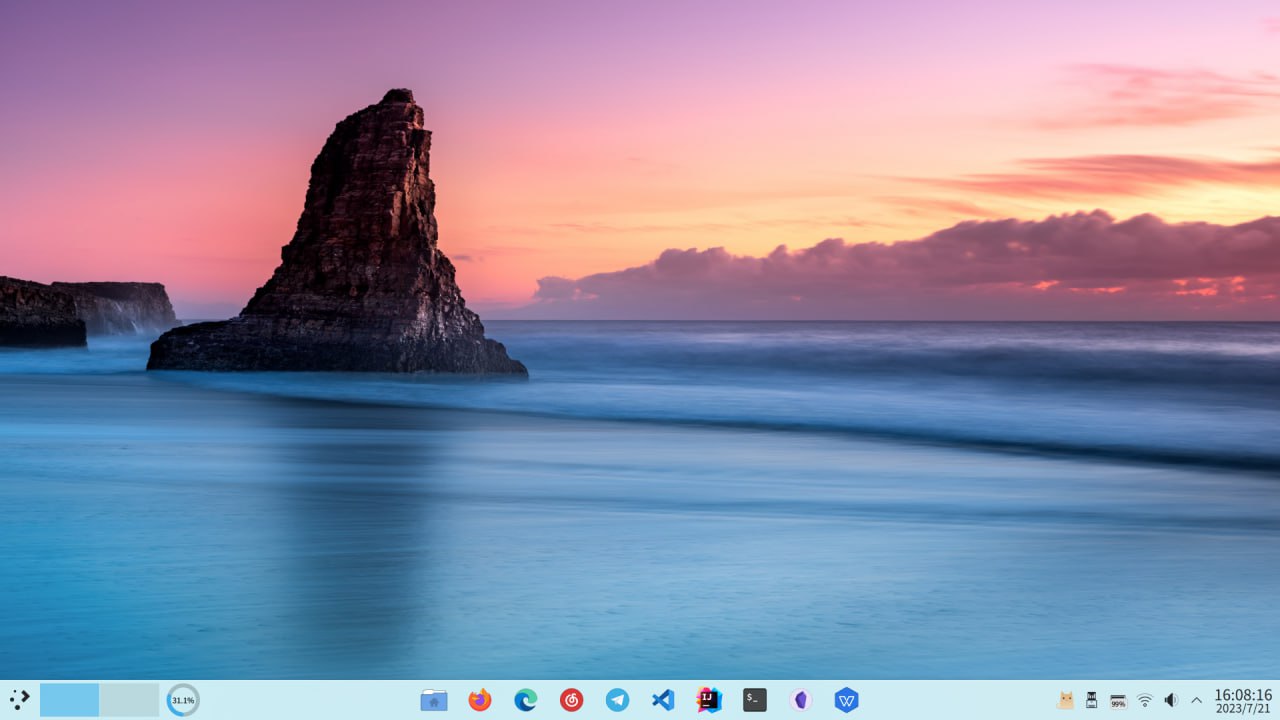The width and height of the screenshot is (1280, 720).
Task: Click the cat tray icon
Action: [x=1066, y=700]
